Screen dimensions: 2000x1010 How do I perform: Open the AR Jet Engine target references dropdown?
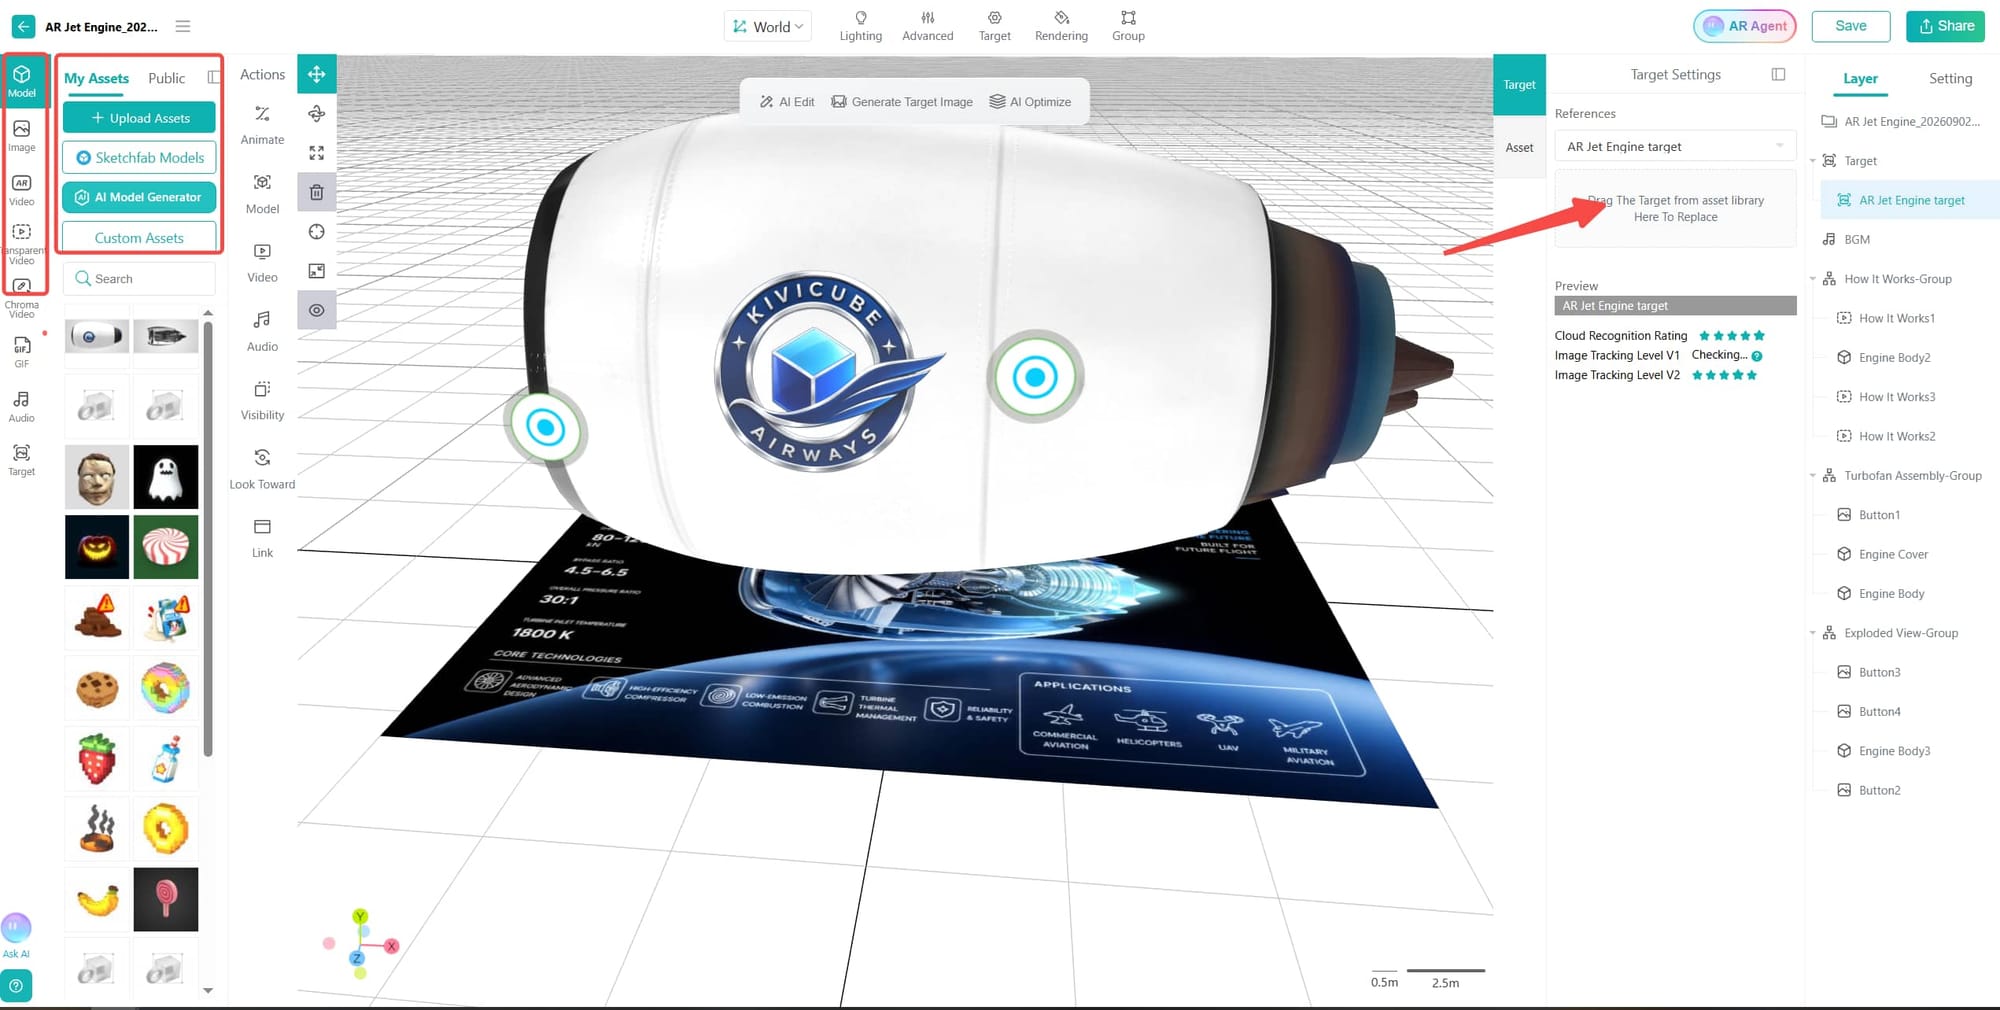[1675, 146]
